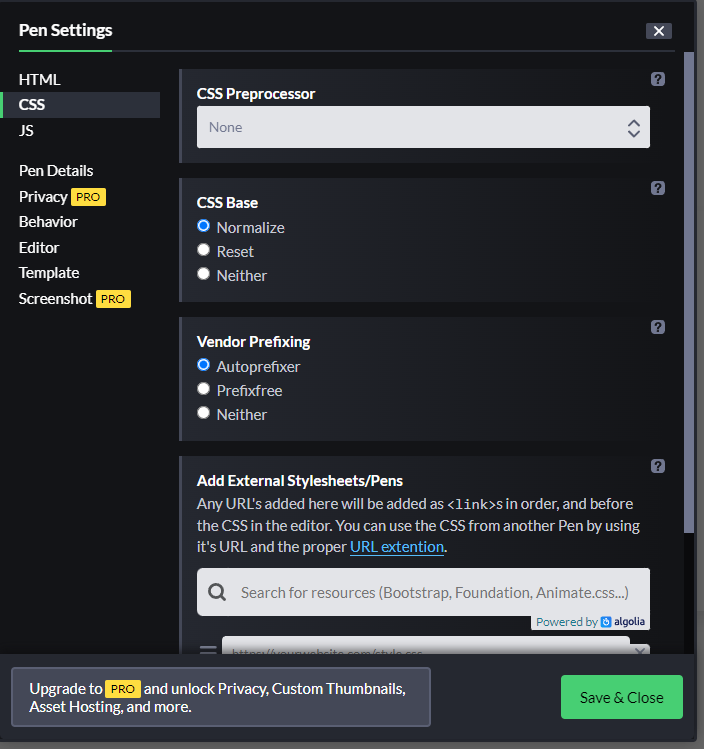Select Neither under CSS Base
Screen dimensions: 704x749
[x=203, y=274]
